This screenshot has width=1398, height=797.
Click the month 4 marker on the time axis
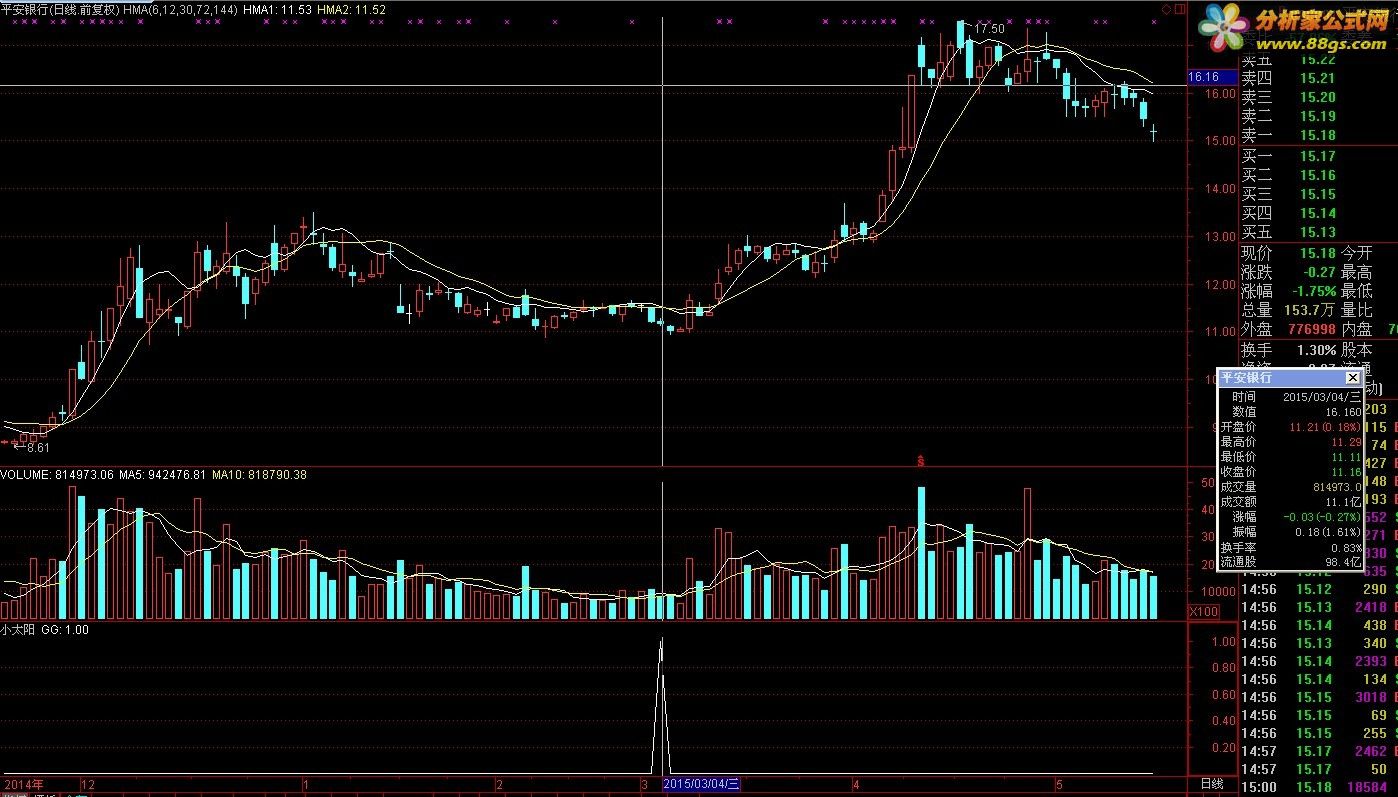point(856,784)
